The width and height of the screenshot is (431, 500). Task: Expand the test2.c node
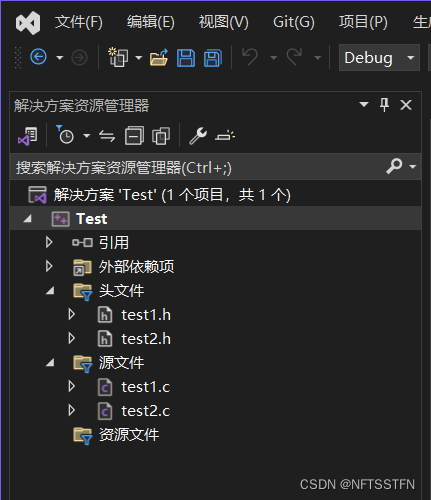(72, 410)
